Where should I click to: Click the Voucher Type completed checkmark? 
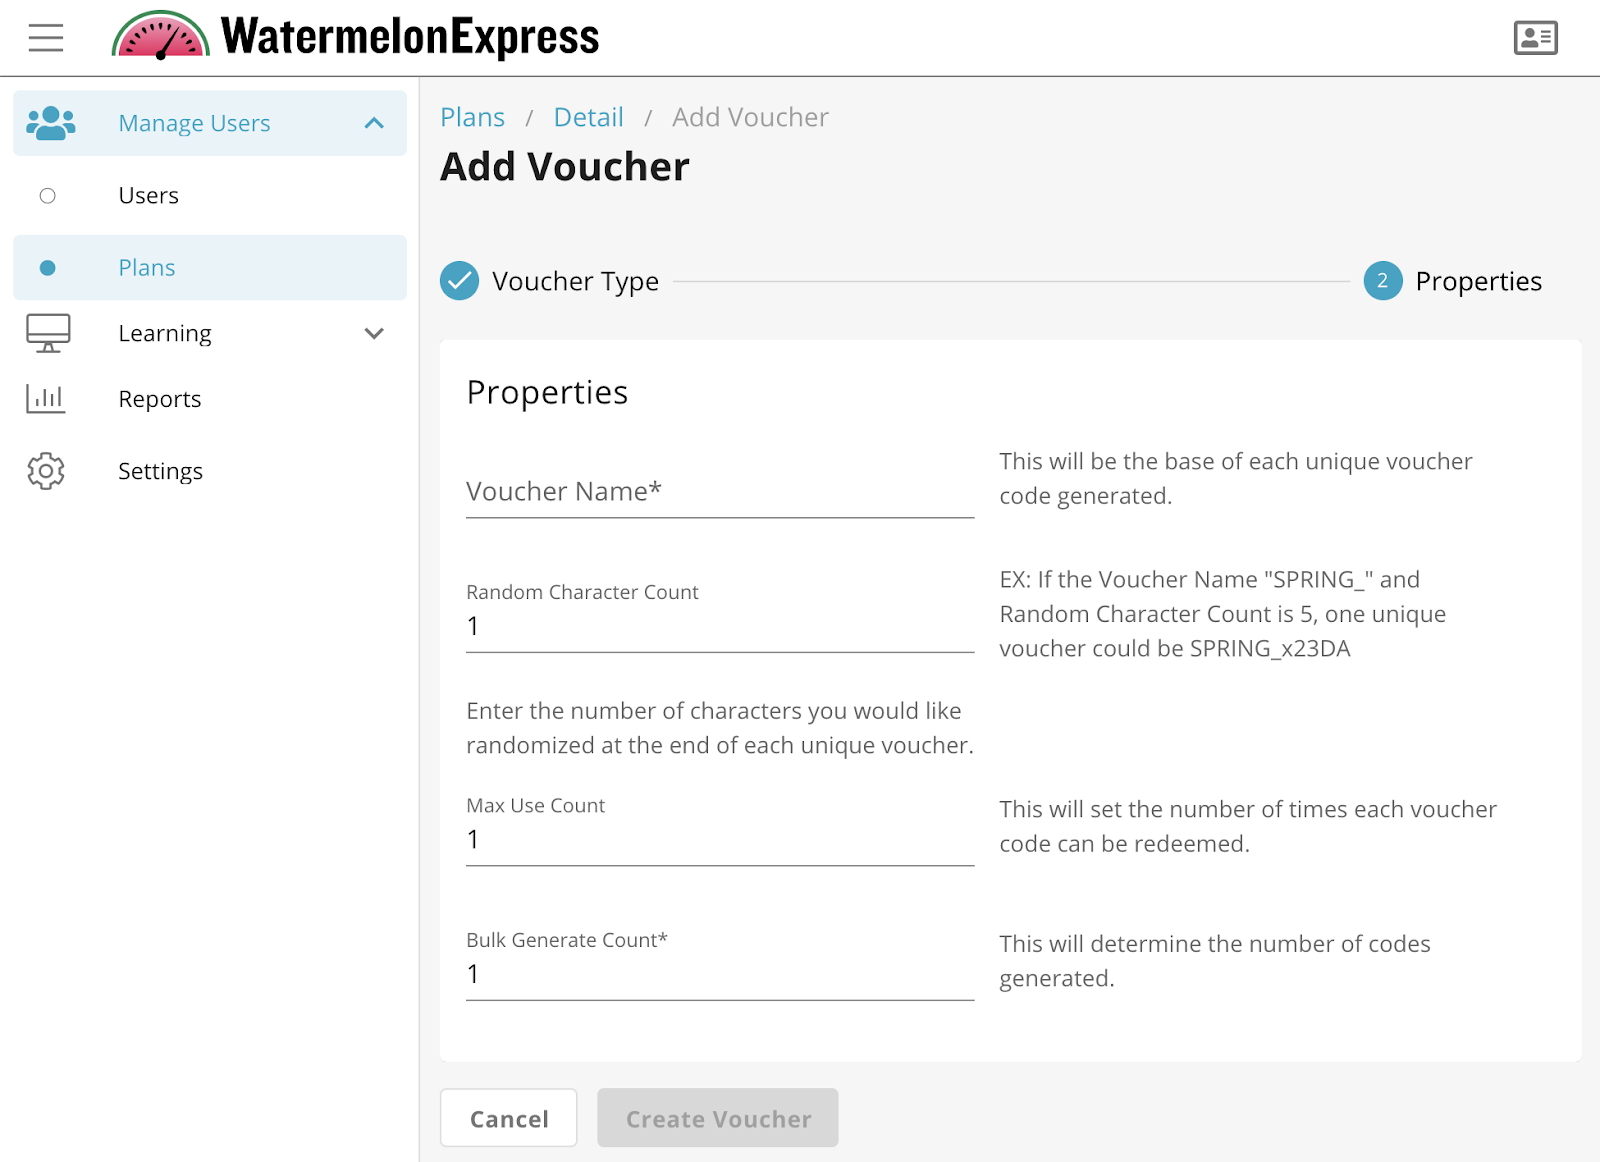[459, 281]
